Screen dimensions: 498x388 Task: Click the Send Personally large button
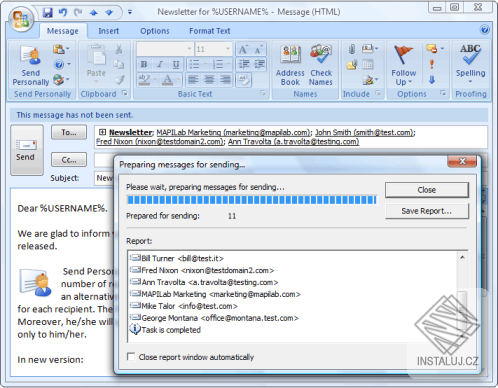(31, 65)
